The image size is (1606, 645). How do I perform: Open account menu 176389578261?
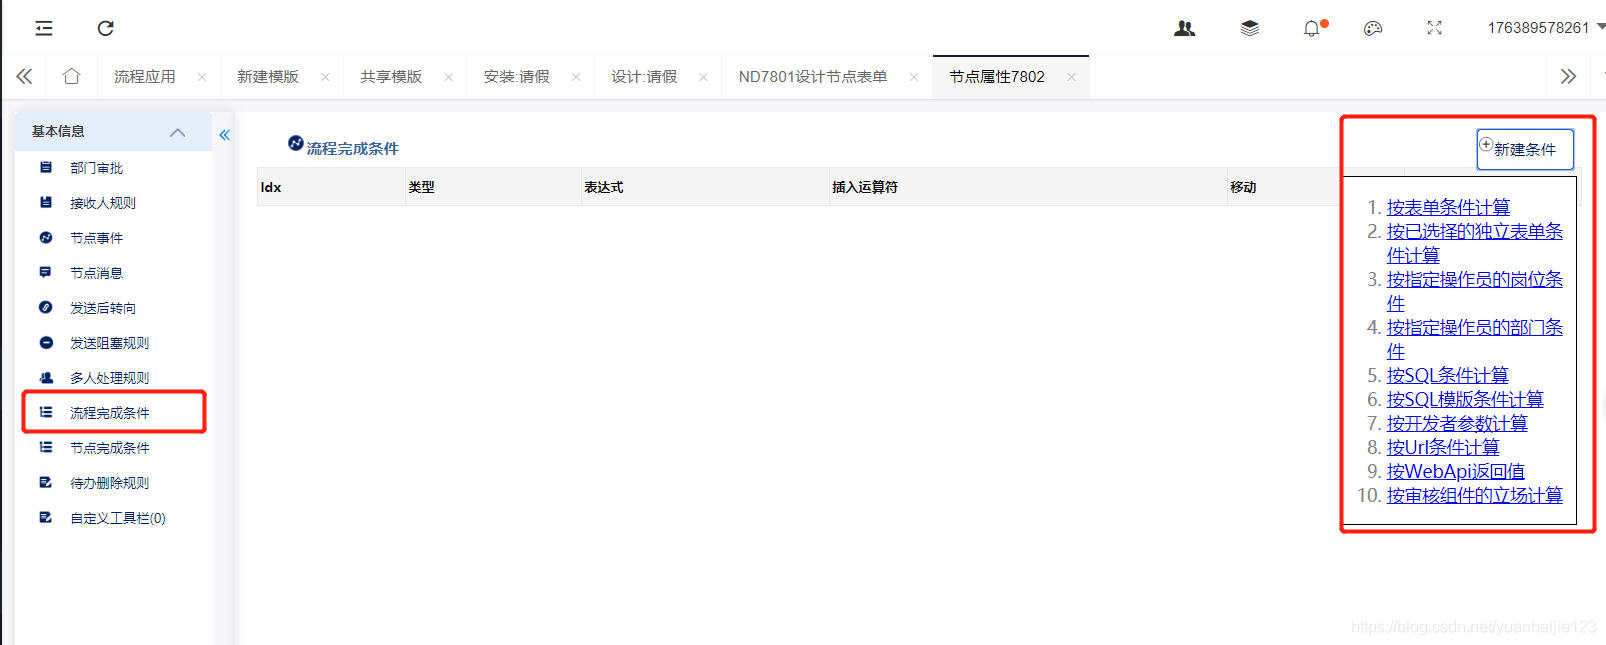coord(1546,28)
